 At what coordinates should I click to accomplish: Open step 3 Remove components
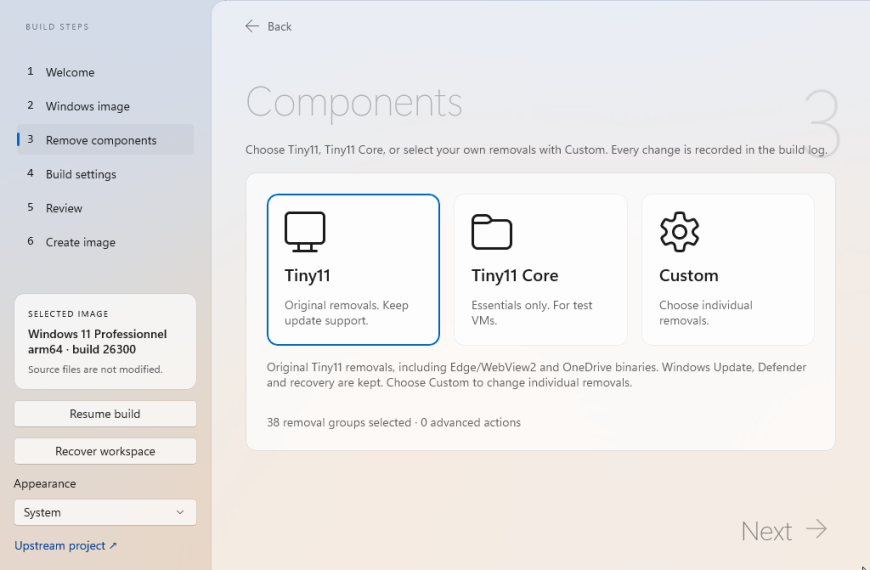point(105,140)
